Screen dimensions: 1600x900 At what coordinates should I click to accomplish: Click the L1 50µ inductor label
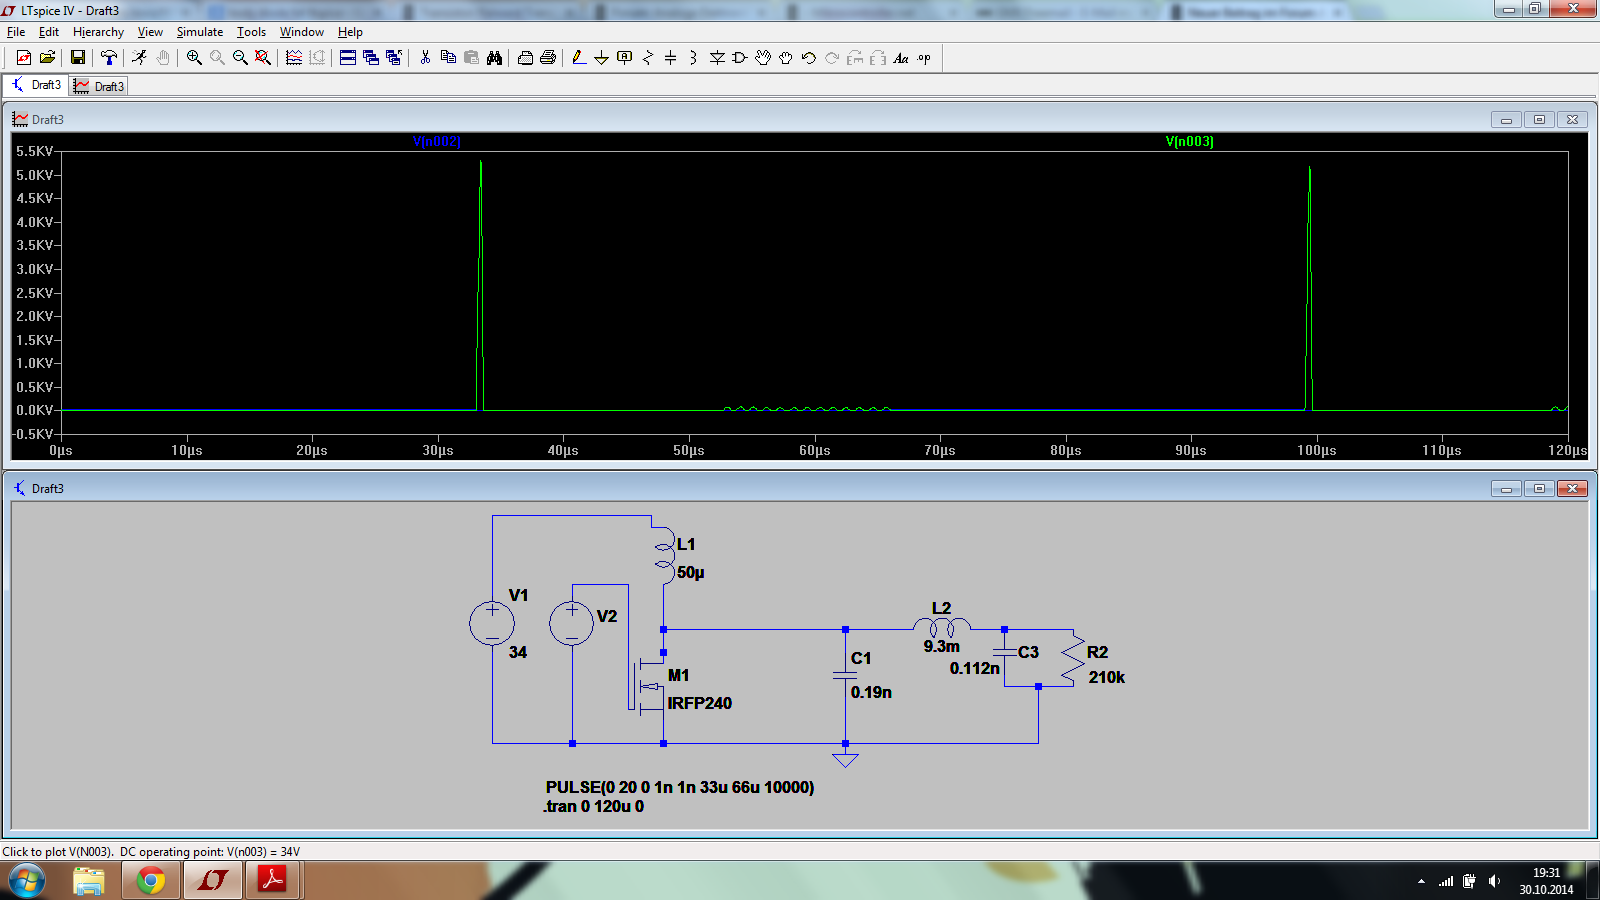pyautogui.click(x=686, y=545)
